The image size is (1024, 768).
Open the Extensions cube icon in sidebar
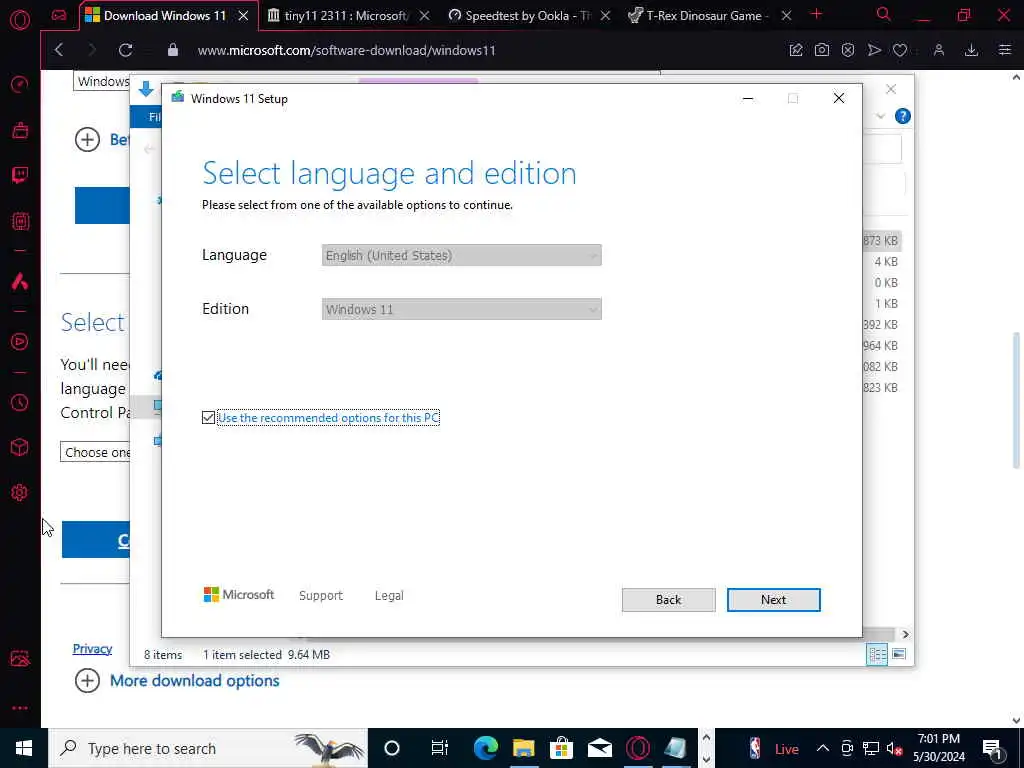coord(20,447)
